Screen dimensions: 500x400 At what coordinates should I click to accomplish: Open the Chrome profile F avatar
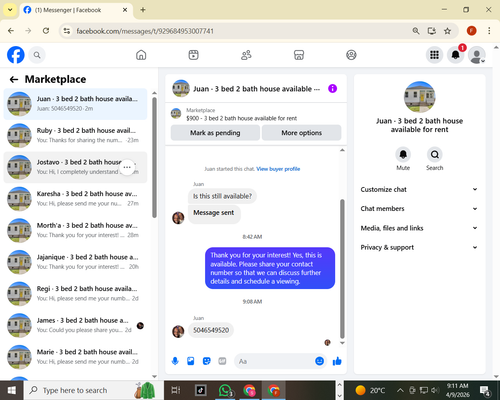471,31
